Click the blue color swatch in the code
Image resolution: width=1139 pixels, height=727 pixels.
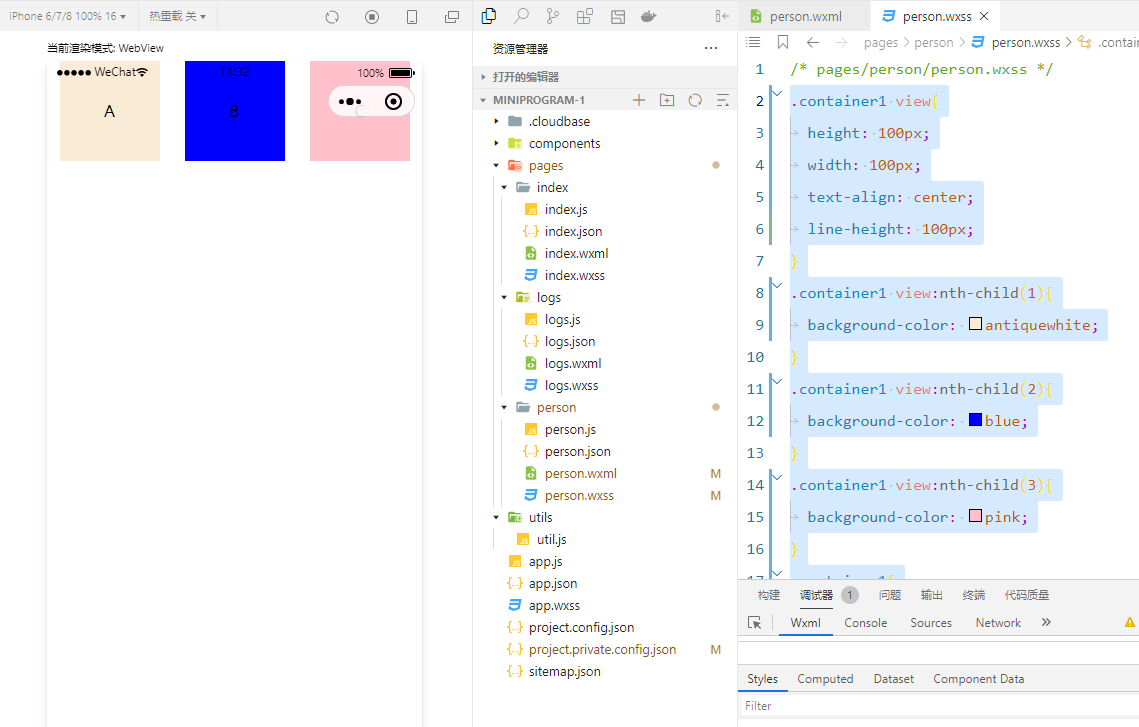[x=976, y=420]
